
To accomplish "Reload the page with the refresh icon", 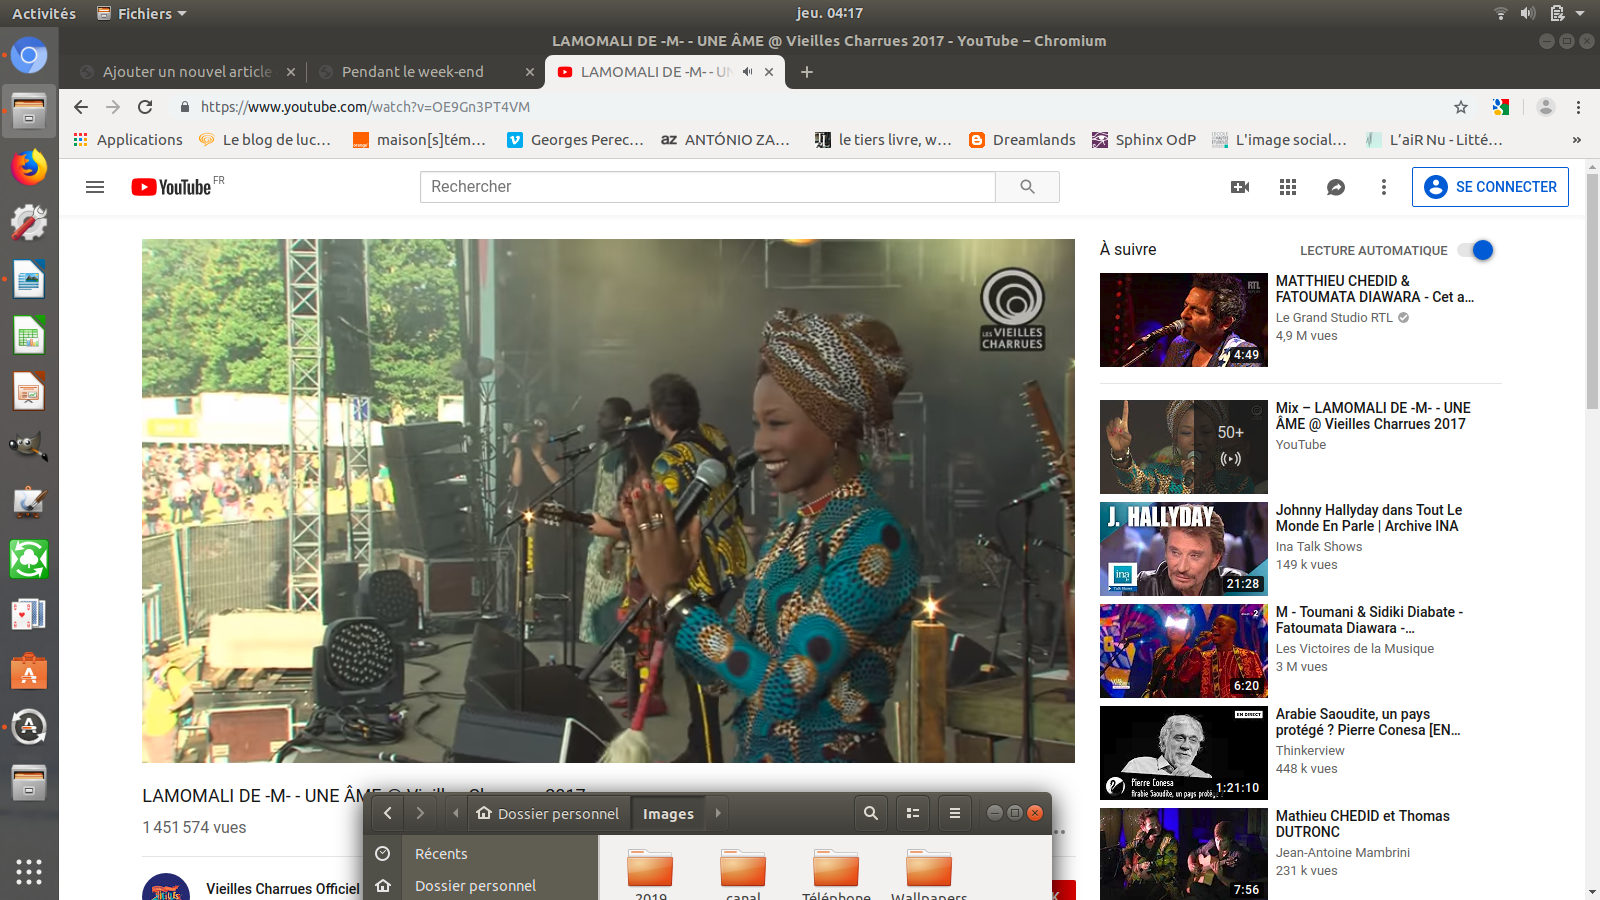I will 145,107.
